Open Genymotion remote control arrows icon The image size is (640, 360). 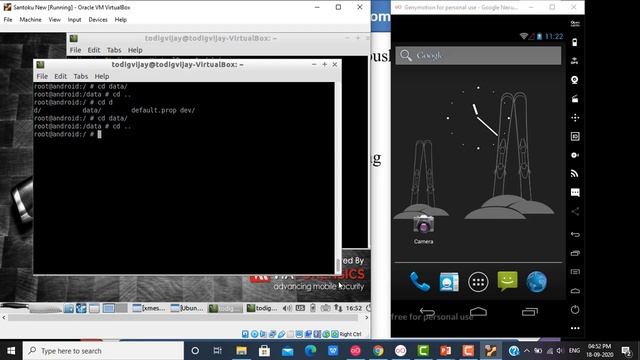(x=575, y=118)
